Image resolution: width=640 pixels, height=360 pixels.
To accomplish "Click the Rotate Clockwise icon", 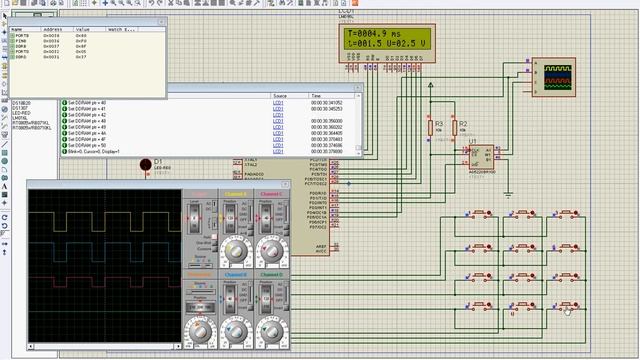I will tap(4, 217).
